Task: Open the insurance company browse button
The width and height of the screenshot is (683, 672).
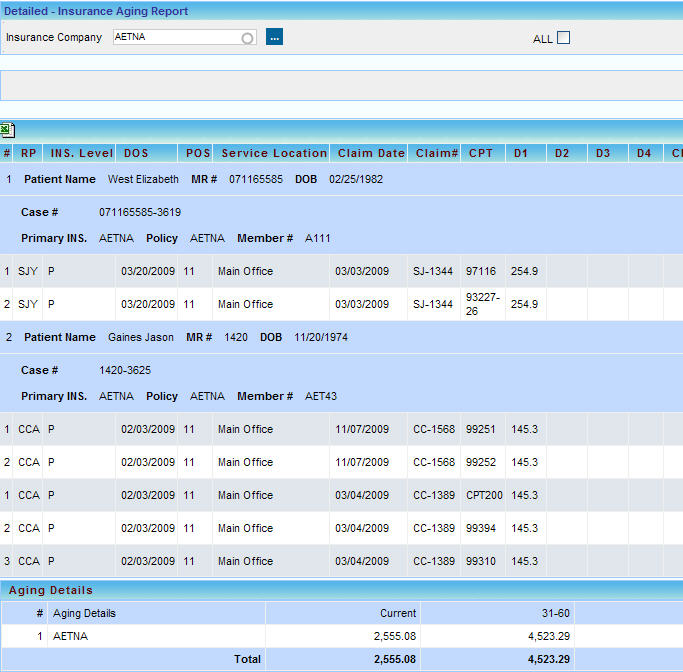Action: click(274, 37)
